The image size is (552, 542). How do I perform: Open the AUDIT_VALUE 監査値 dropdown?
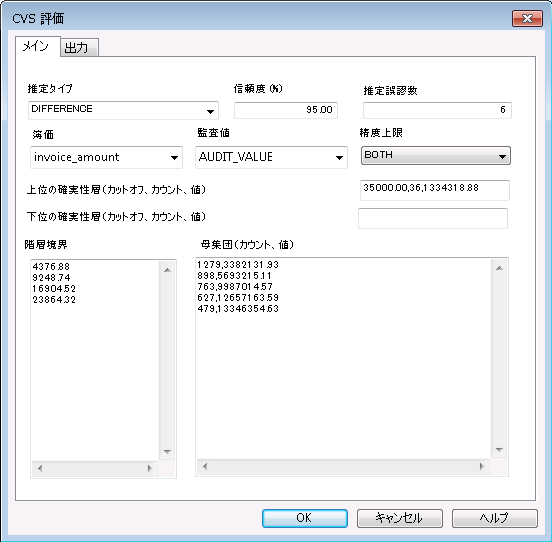tap(271, 157)
